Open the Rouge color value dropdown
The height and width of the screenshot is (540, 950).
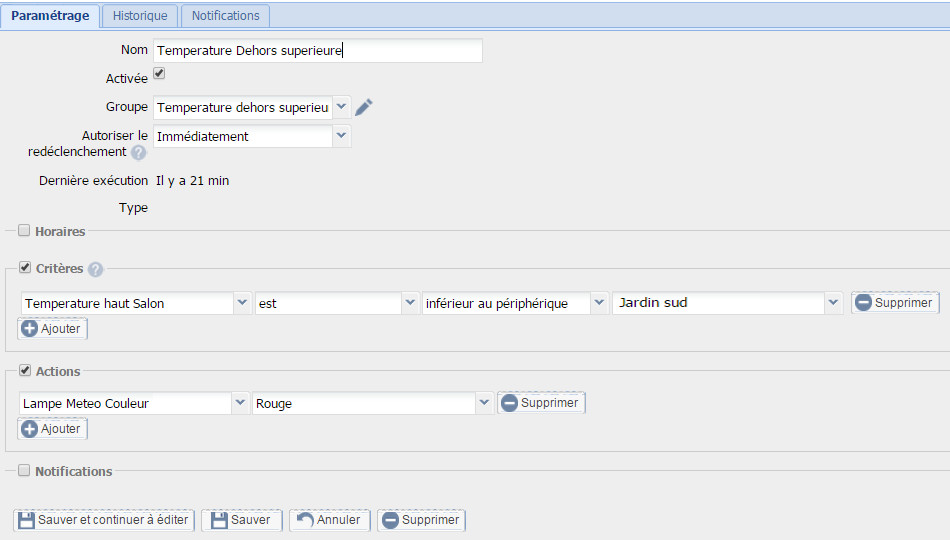click(x=483, y=403)
